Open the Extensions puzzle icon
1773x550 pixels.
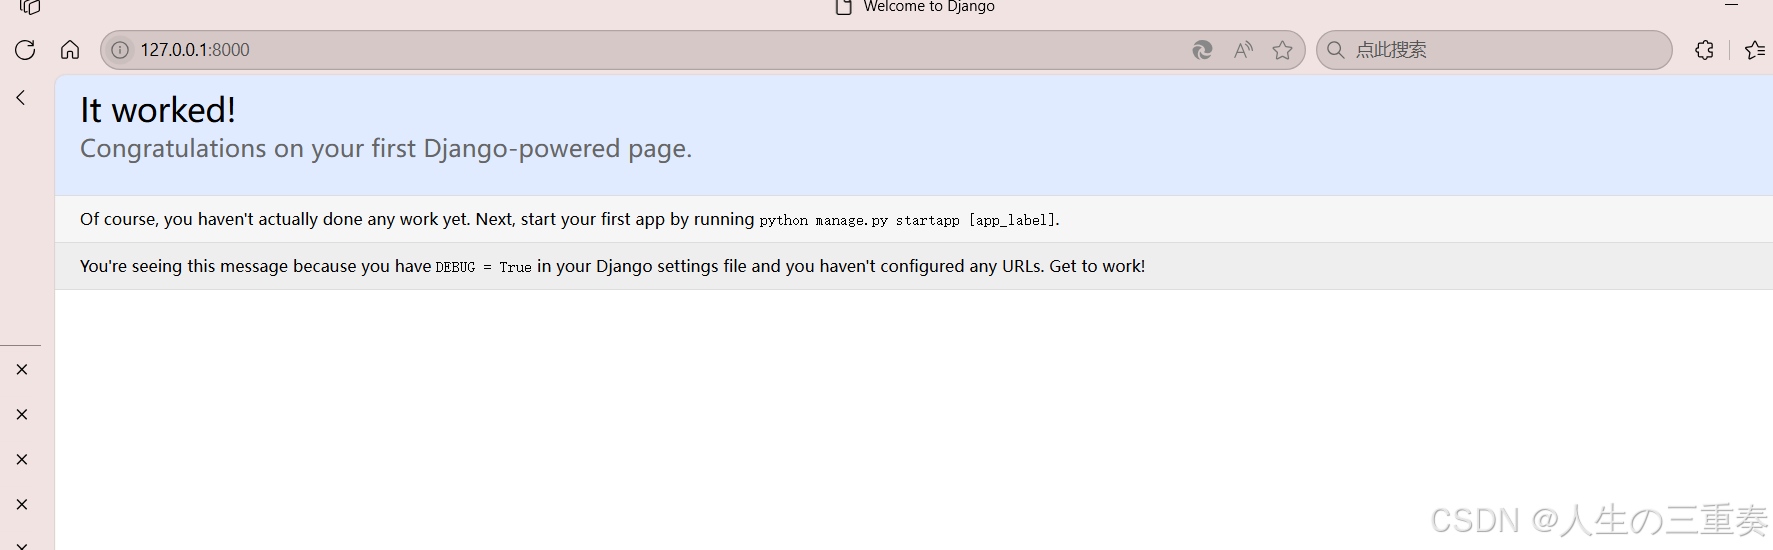point(1705,50)
